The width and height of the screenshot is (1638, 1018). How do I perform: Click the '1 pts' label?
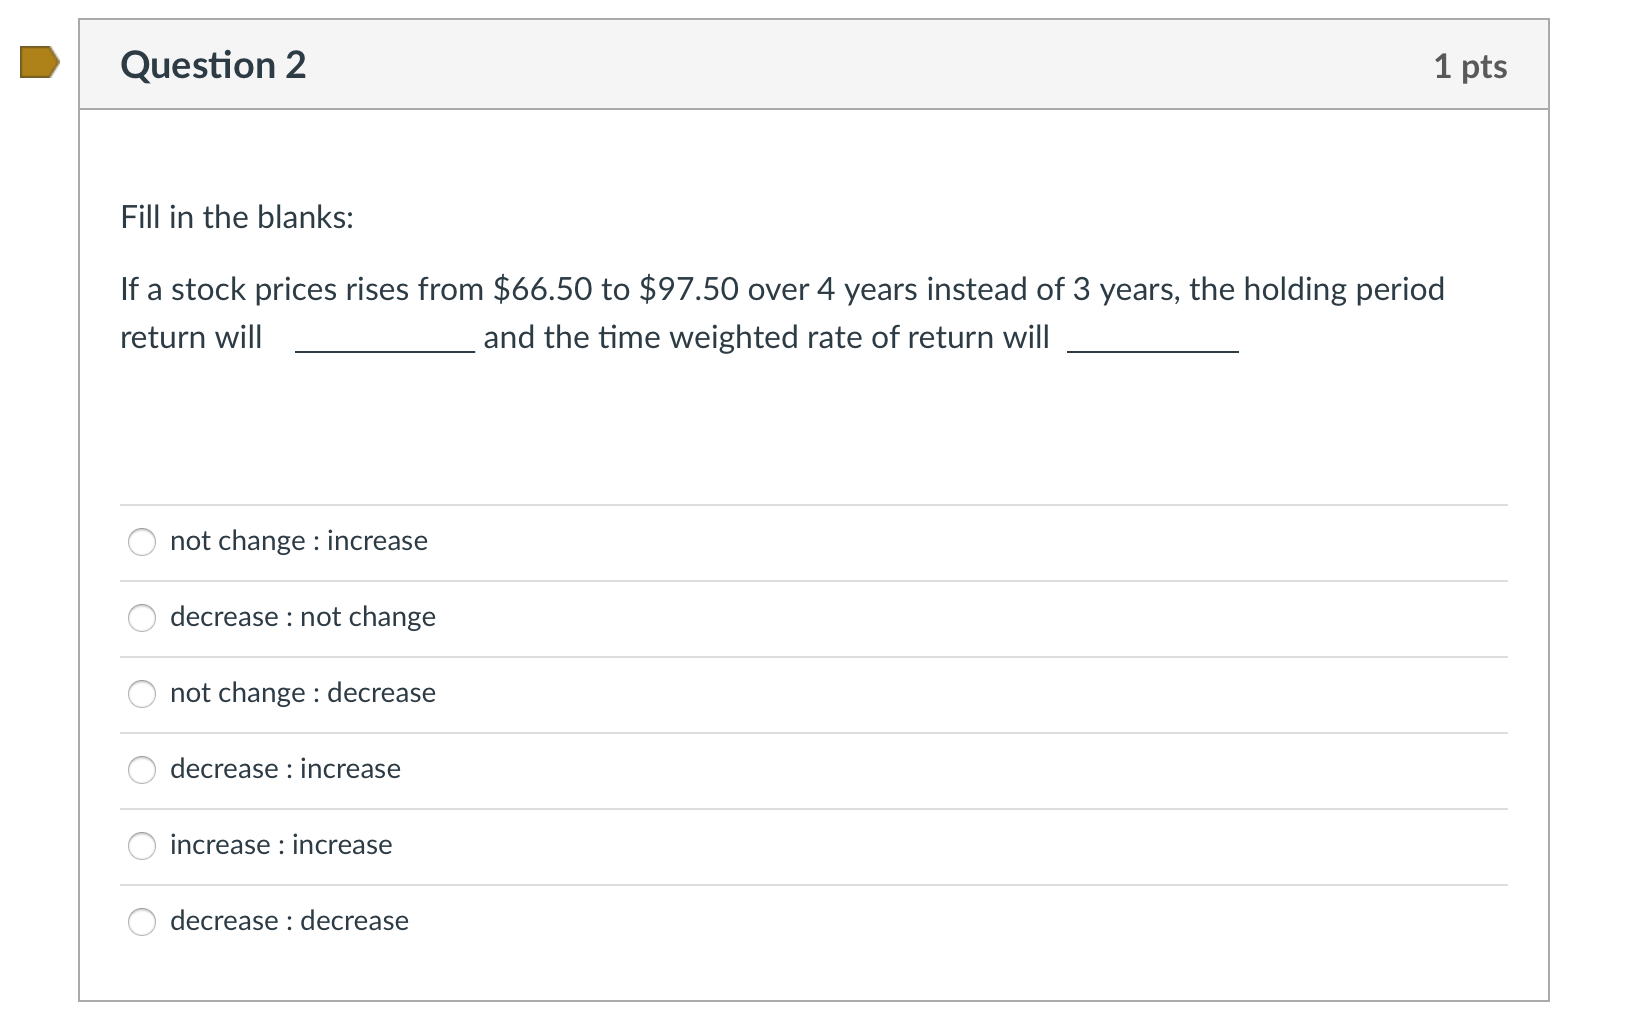click(x=1472, y=65)
